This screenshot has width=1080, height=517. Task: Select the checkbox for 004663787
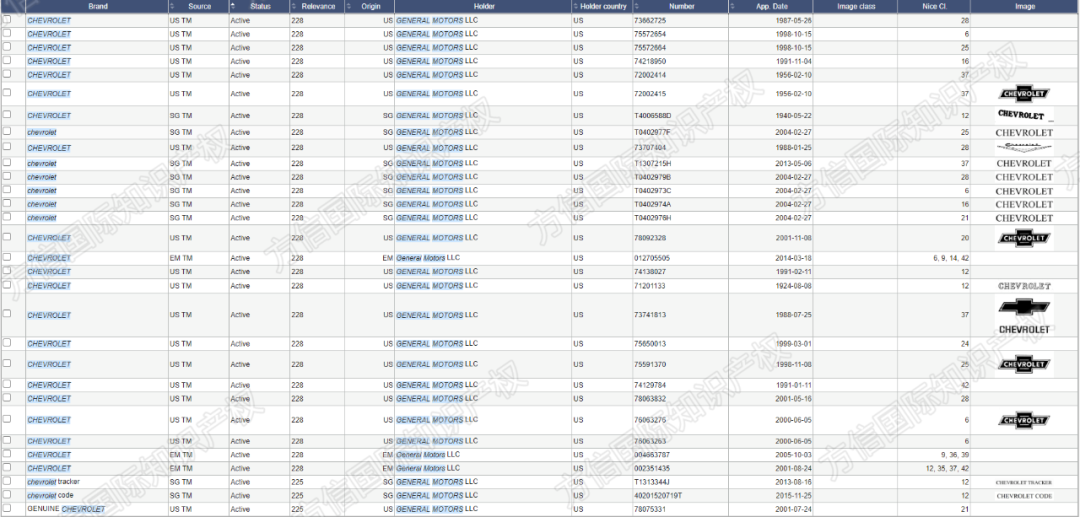pyautogui.click(x=7, y=454)
